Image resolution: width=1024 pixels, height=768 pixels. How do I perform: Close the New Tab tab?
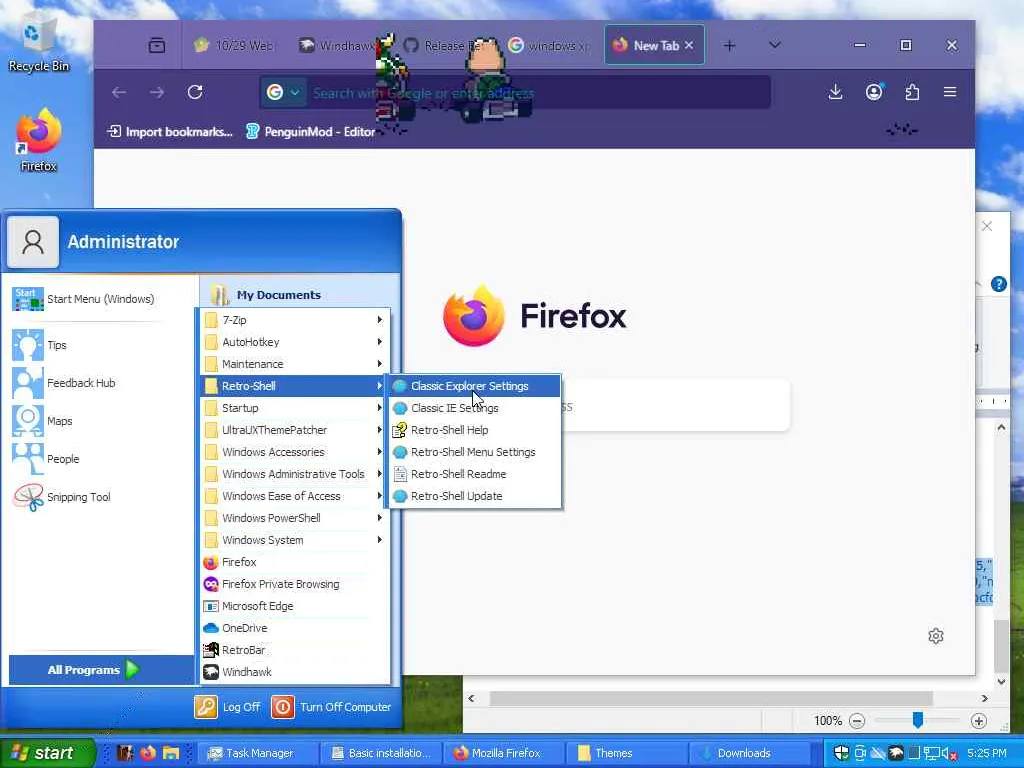tap(689, 46)
